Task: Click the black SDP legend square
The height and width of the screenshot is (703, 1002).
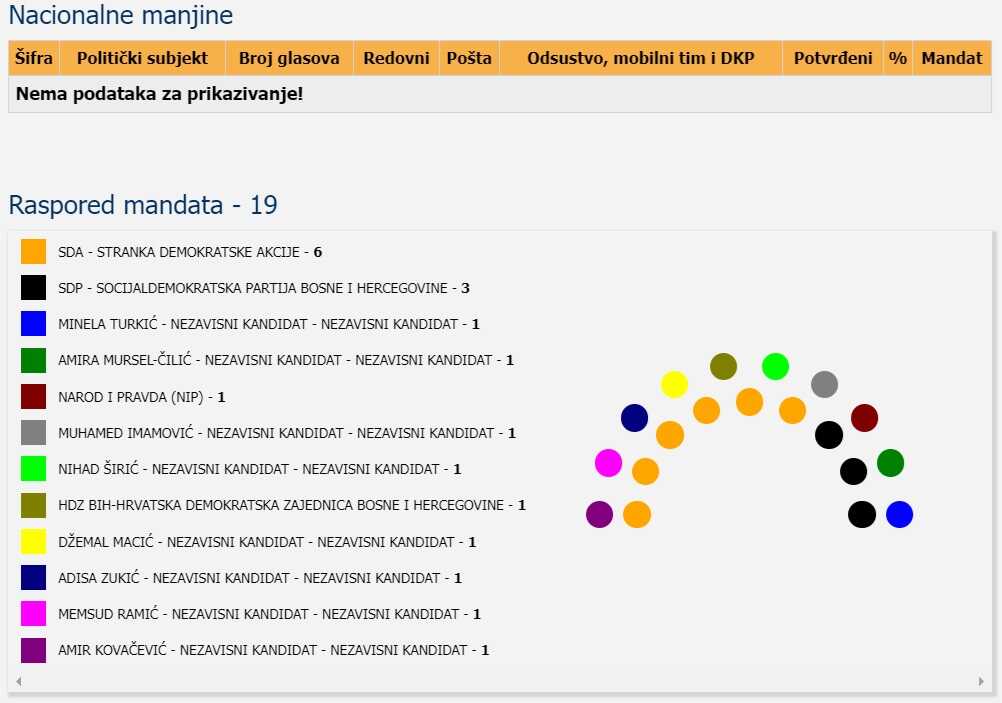Action: click(34, 288)
